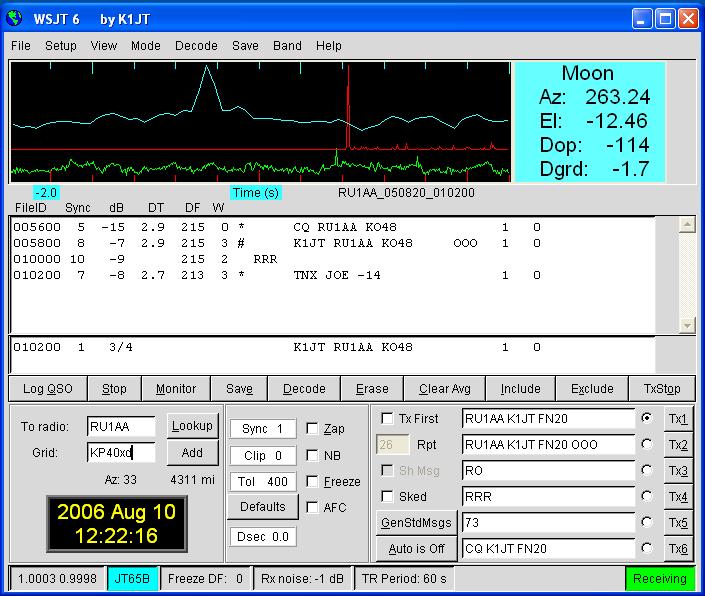Open the Decode menu
705x596 pixels.
click(196, 46)
